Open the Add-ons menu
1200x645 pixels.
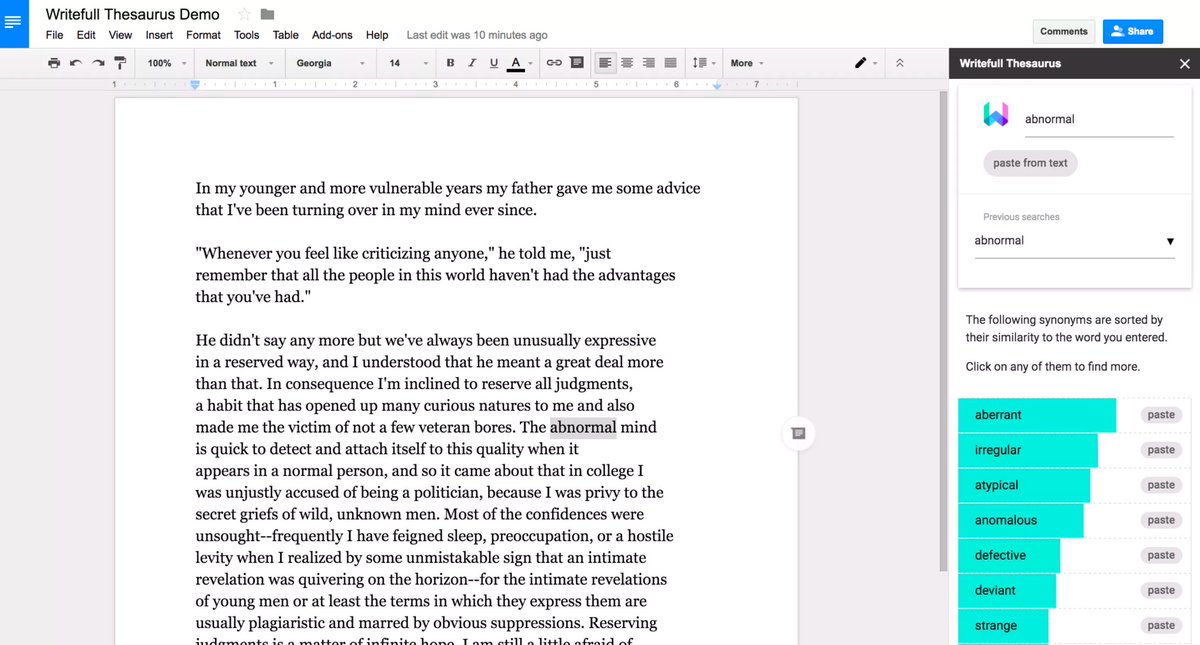point(332,35)
